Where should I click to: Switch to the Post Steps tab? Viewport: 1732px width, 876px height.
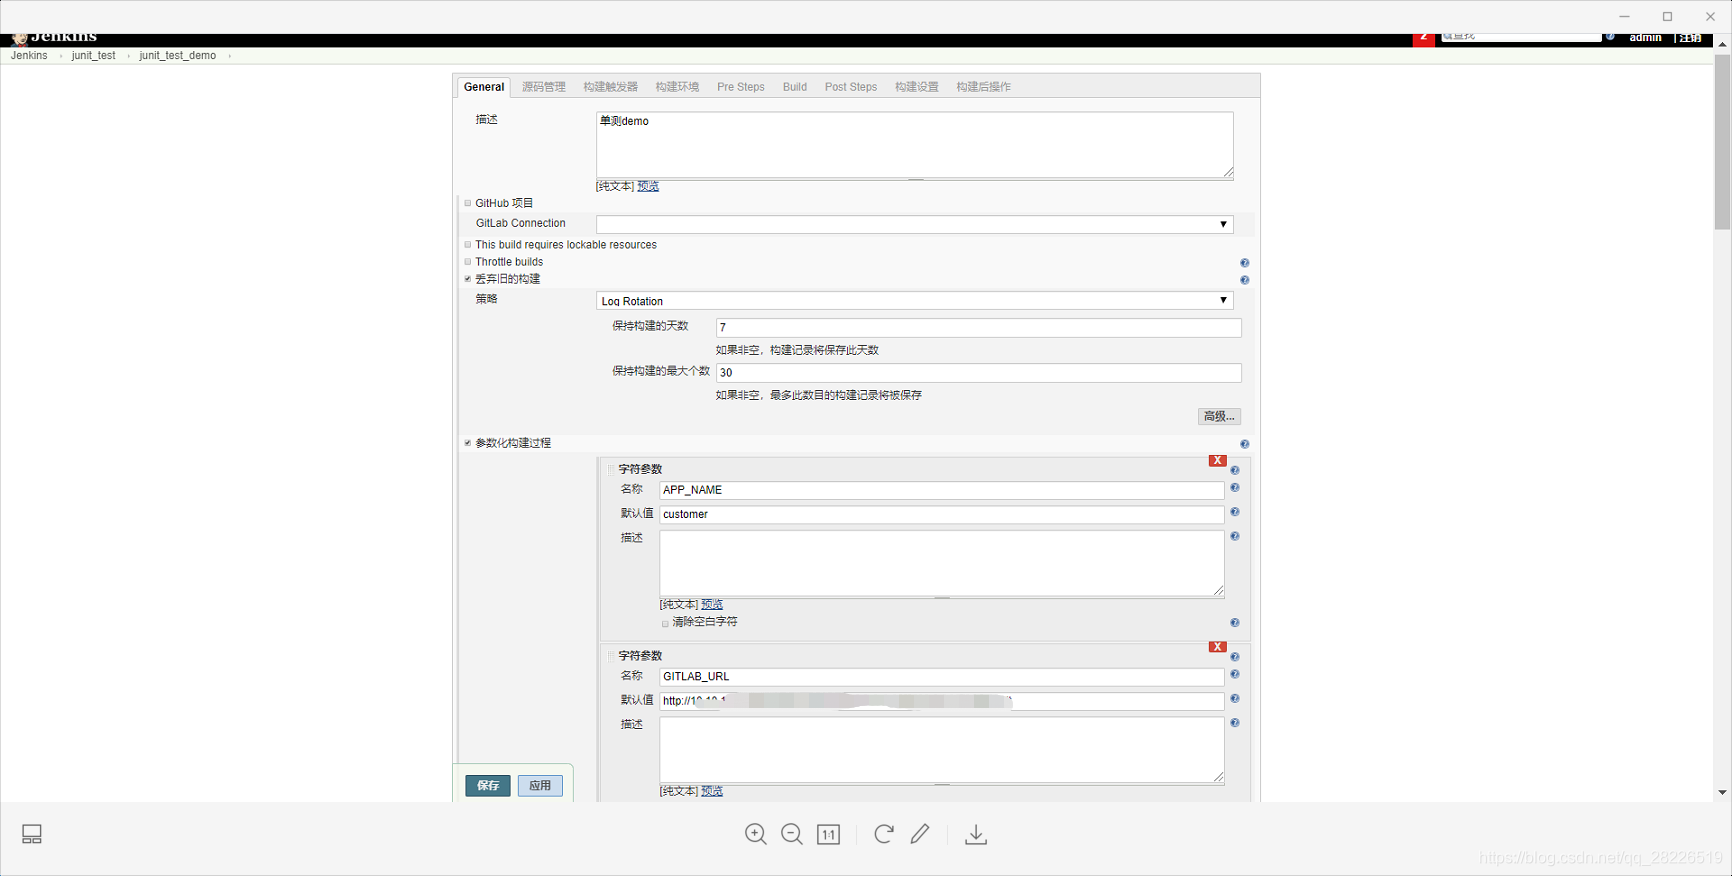pos(851,87)
